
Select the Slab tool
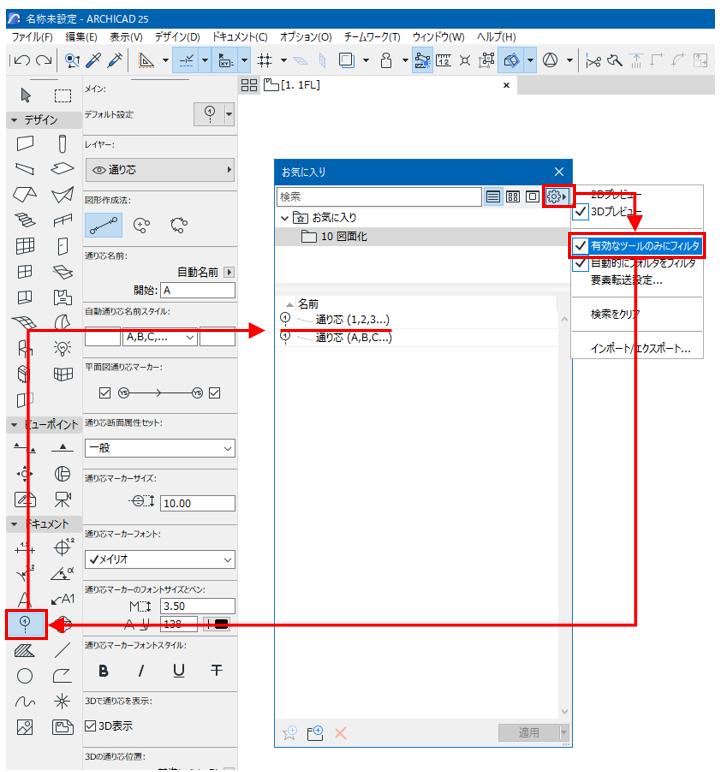coord(62,169)
